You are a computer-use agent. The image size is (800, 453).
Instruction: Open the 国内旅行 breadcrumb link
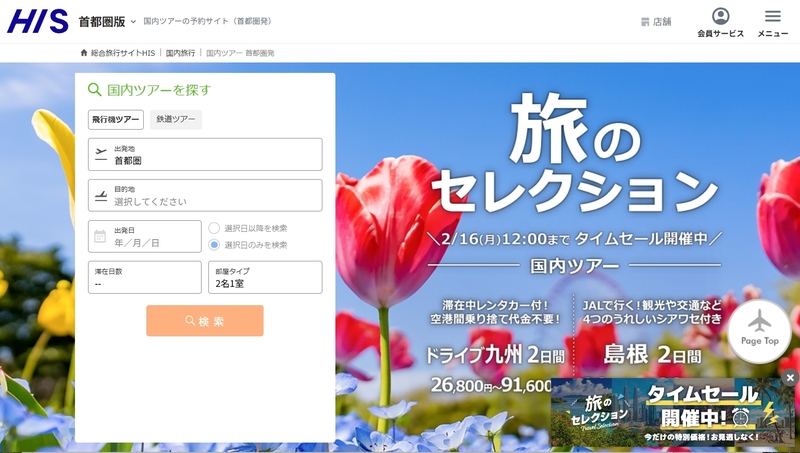coord(180,52)
